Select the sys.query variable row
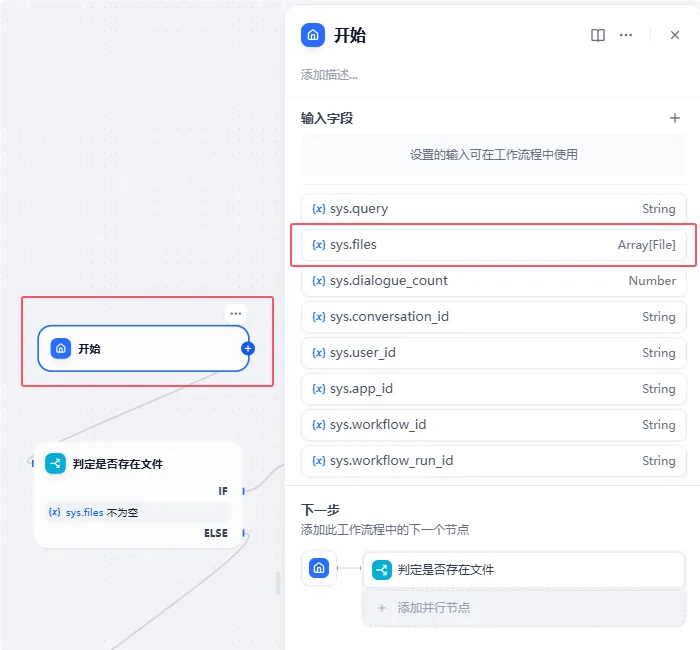This screenshot has width=700, height=650. click(x=494, y=209)
